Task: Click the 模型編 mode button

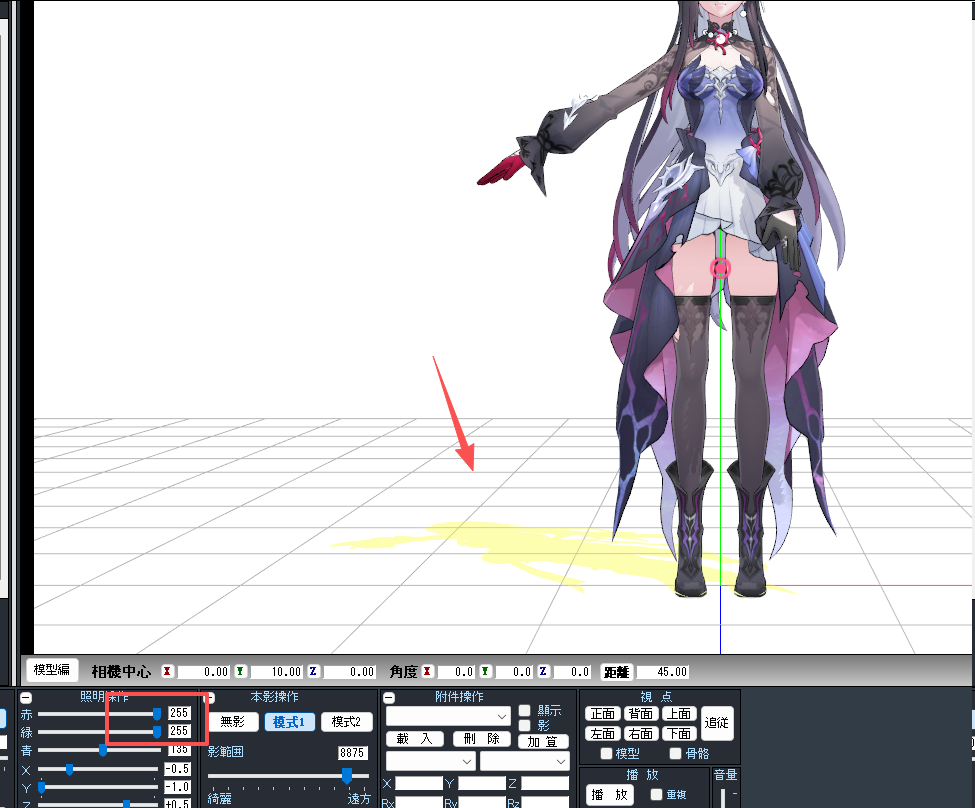Action: click(x=52, y=670)
